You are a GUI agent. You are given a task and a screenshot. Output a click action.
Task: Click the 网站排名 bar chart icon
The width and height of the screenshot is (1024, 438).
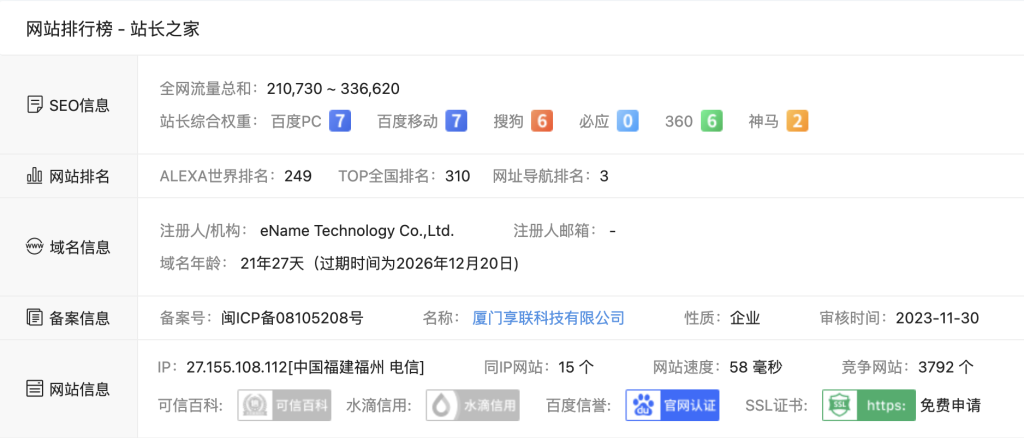35,176
